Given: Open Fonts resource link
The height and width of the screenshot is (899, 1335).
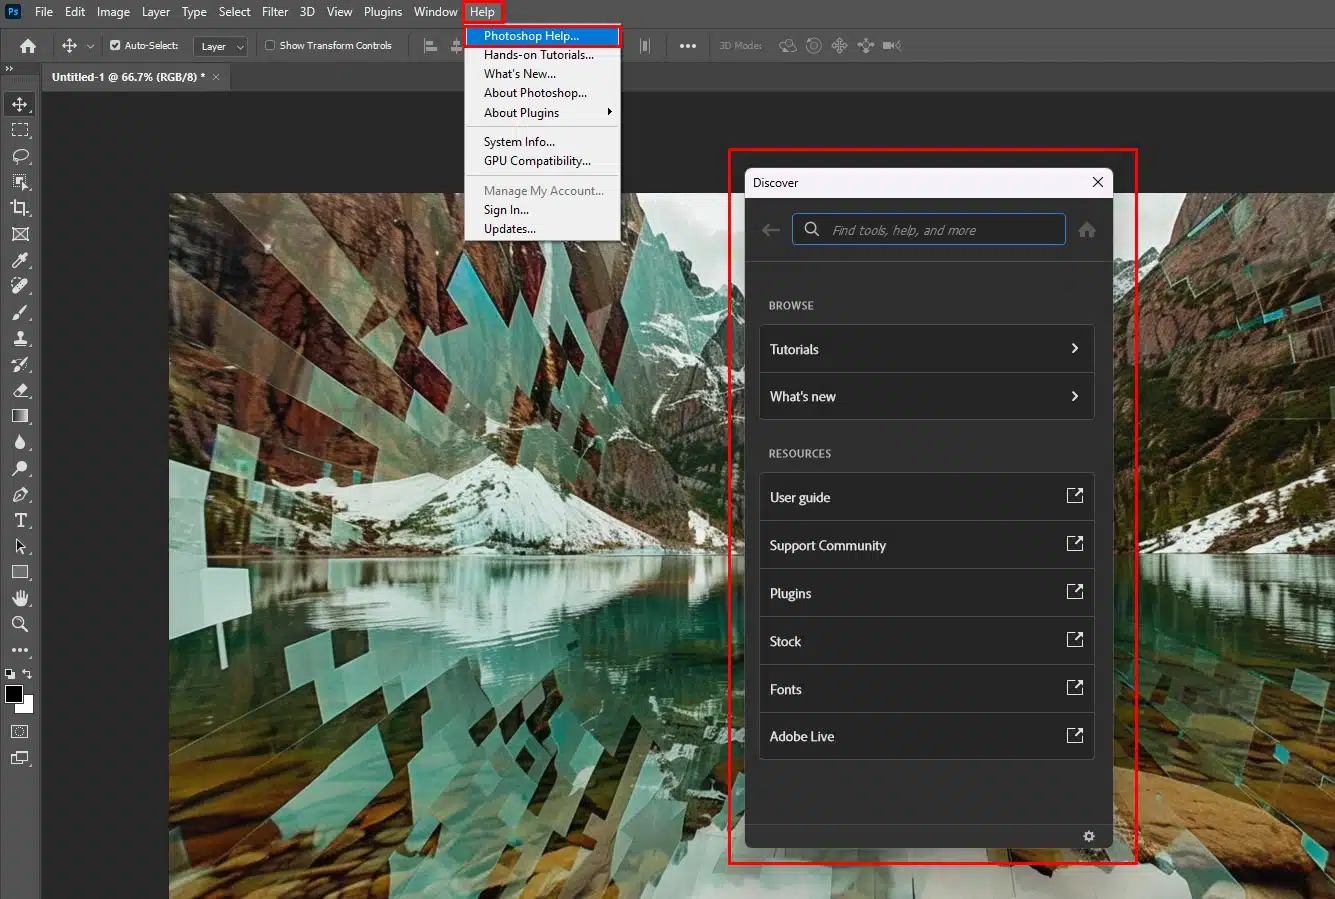Looking at the screenshot, I should (x=927, y=689).
